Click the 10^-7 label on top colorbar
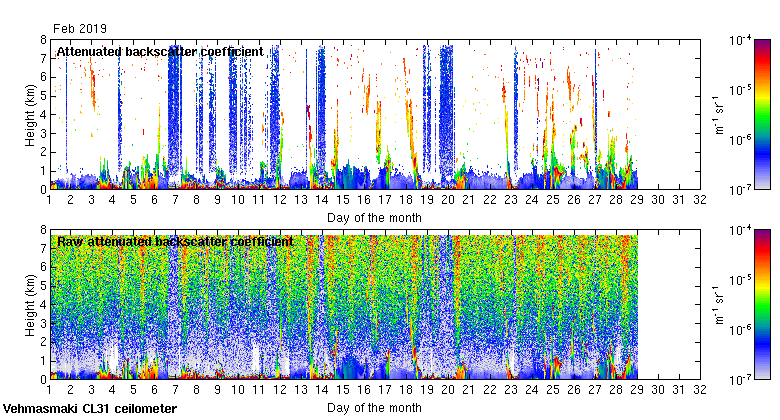The height and width of the screenshot is (420, 780). [740, 190]
